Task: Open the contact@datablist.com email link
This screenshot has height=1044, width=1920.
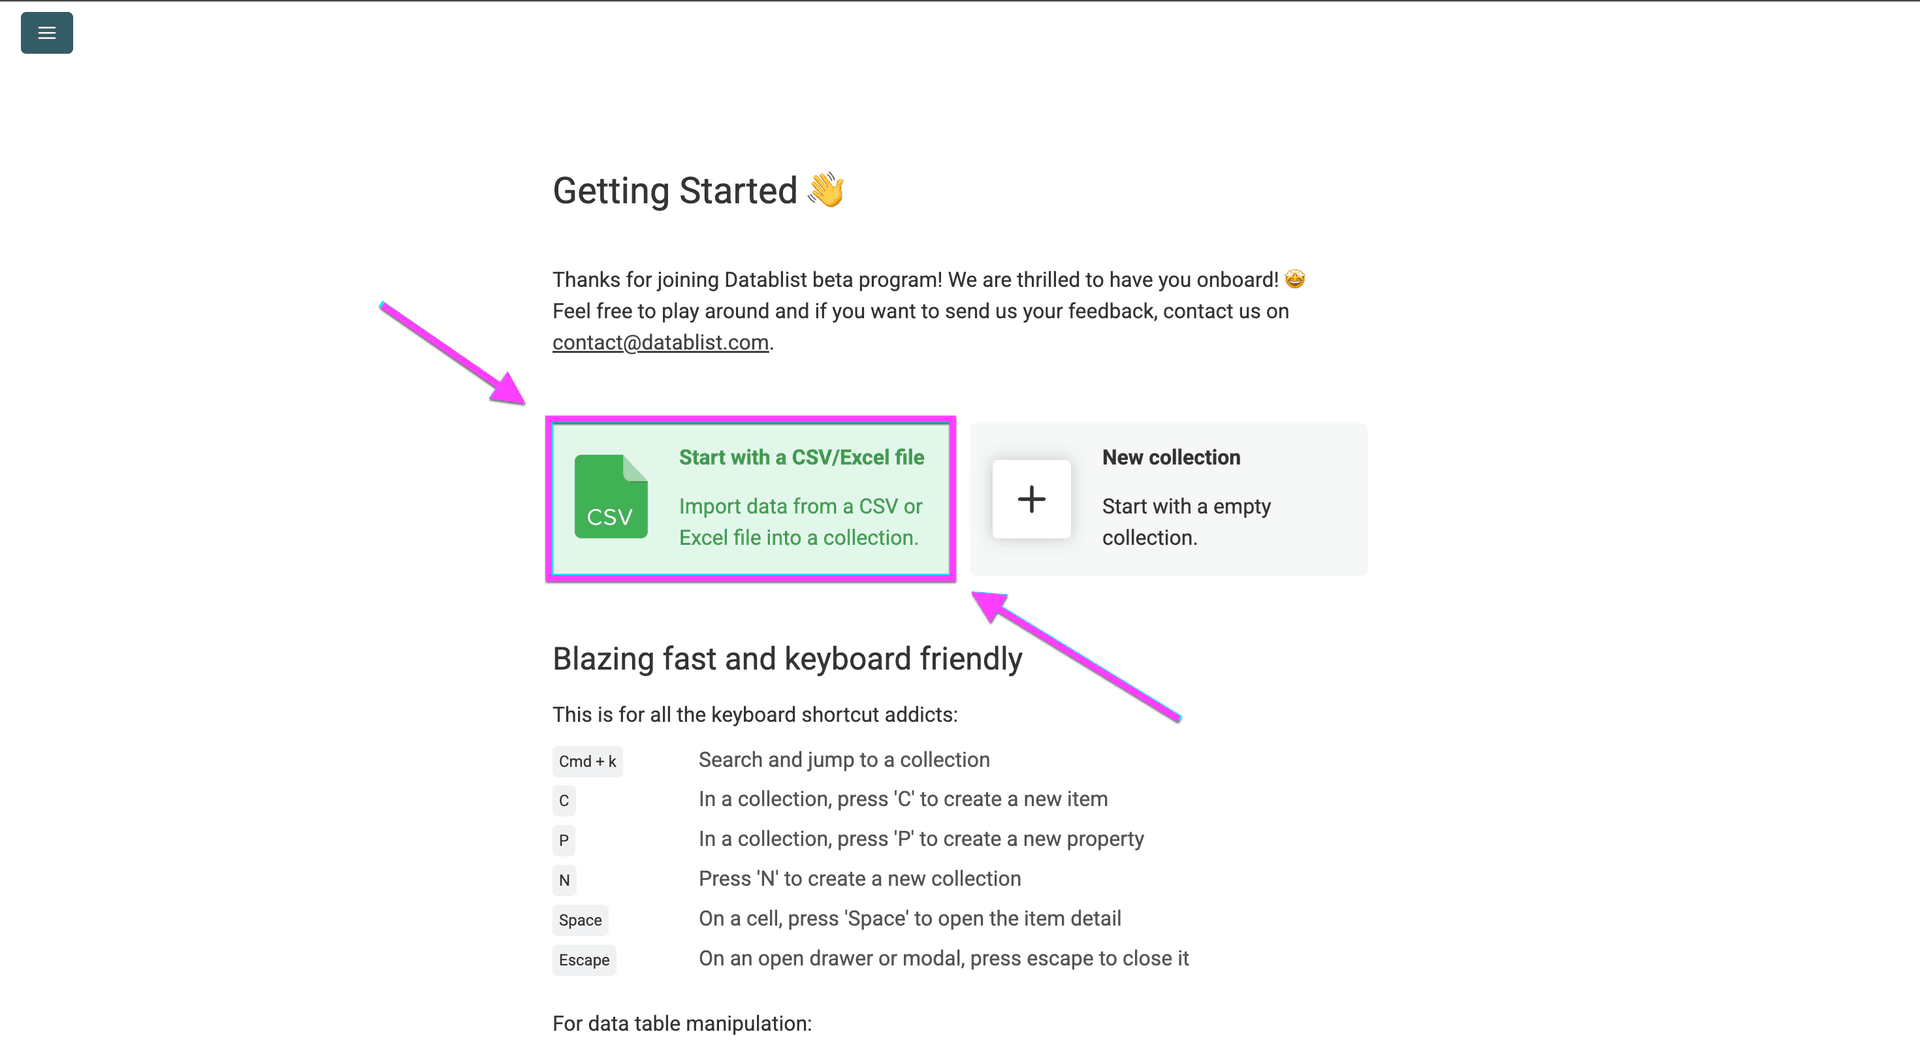Action: click(660, 342)
